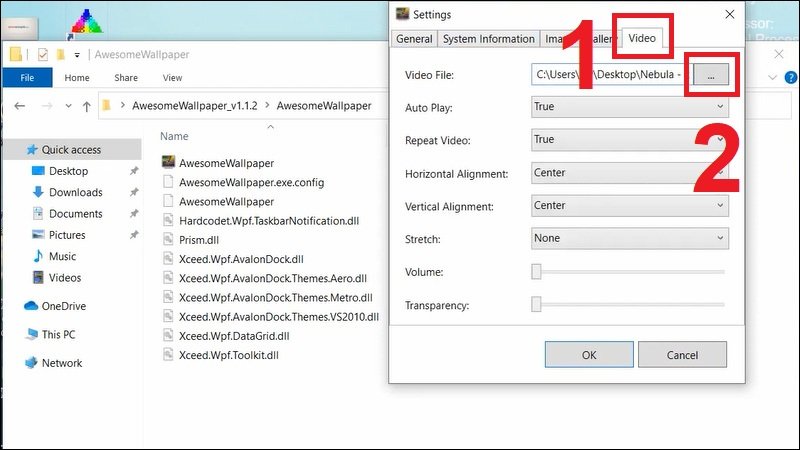
Task: Click the Volume slider handle
Action: (x=537, y=272)
